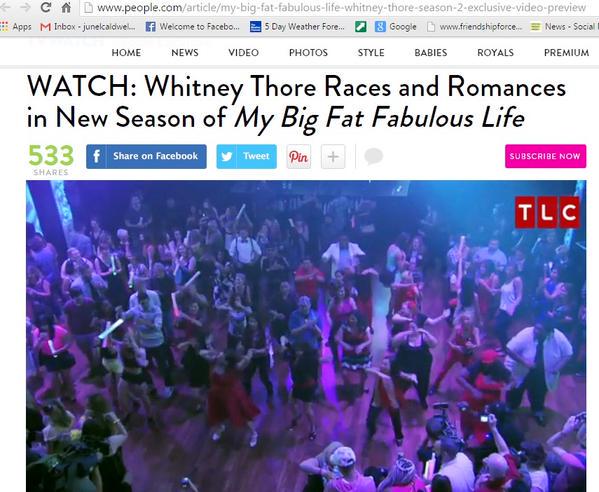Open the STYLE section
The image size is (599, 492).
[x=371, y=53]
